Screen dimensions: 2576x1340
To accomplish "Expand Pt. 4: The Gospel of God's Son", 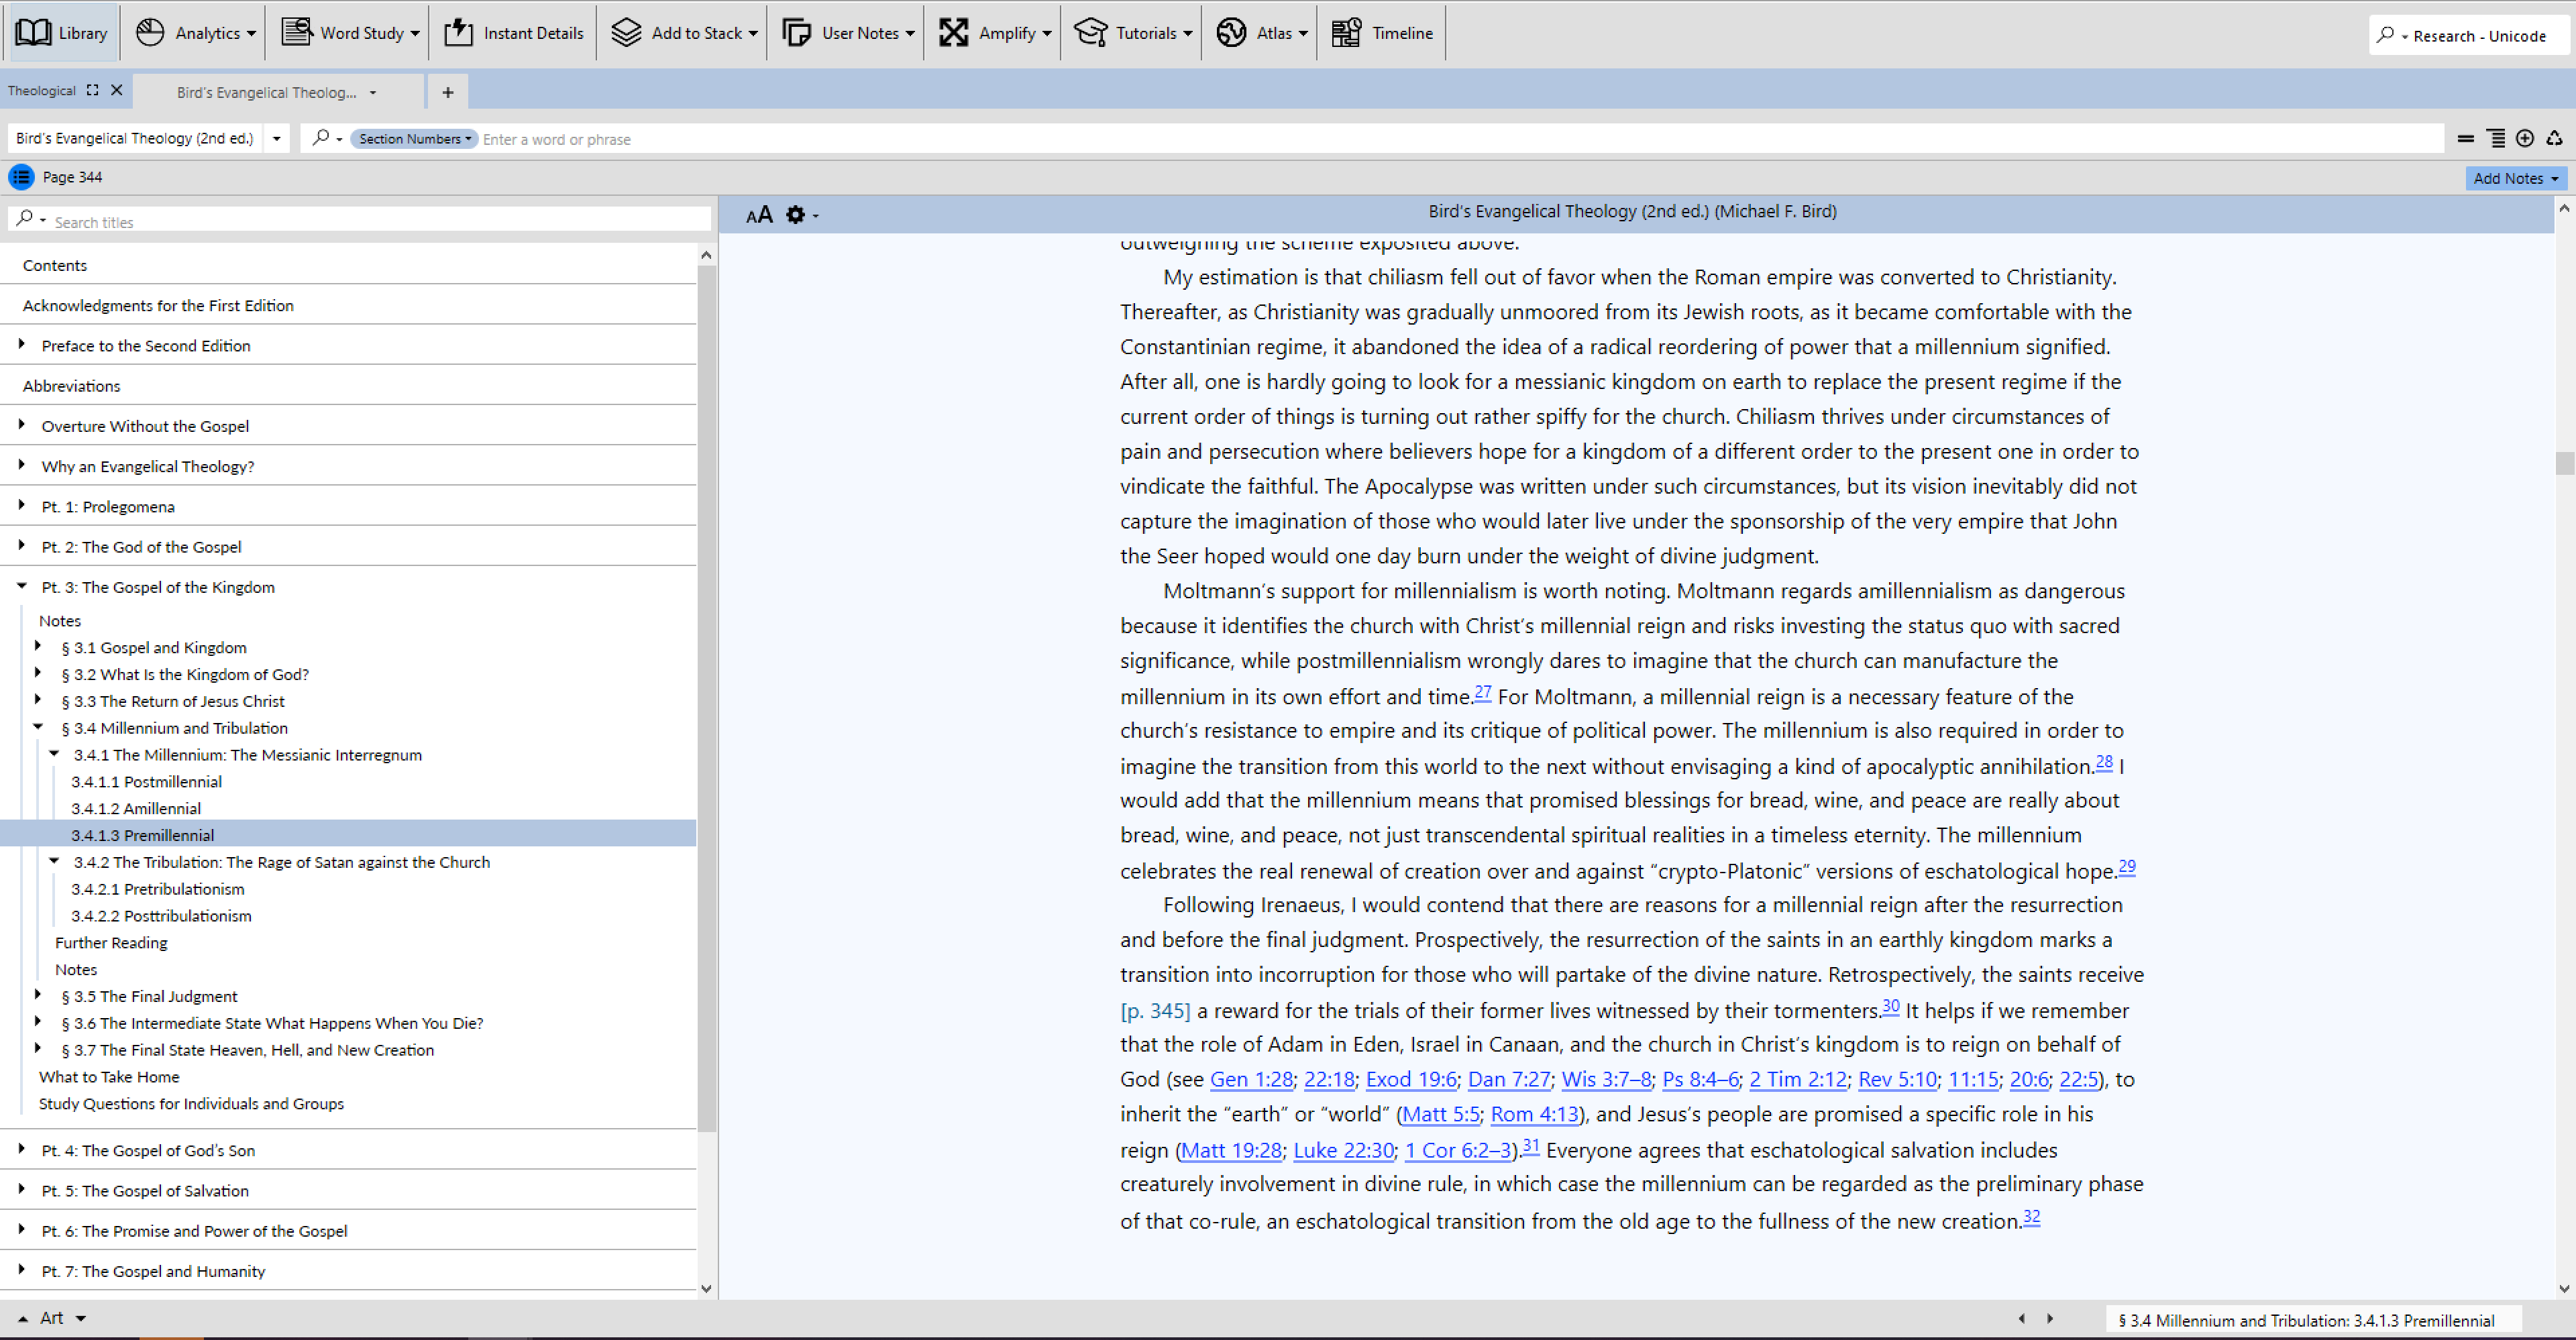I will point(22,1149).
